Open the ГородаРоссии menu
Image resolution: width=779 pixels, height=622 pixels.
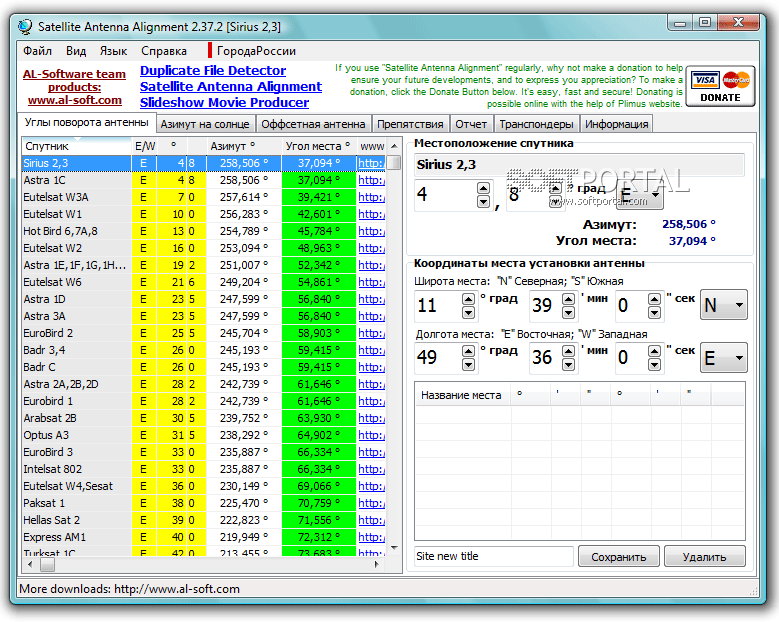[x=256, y=51]
